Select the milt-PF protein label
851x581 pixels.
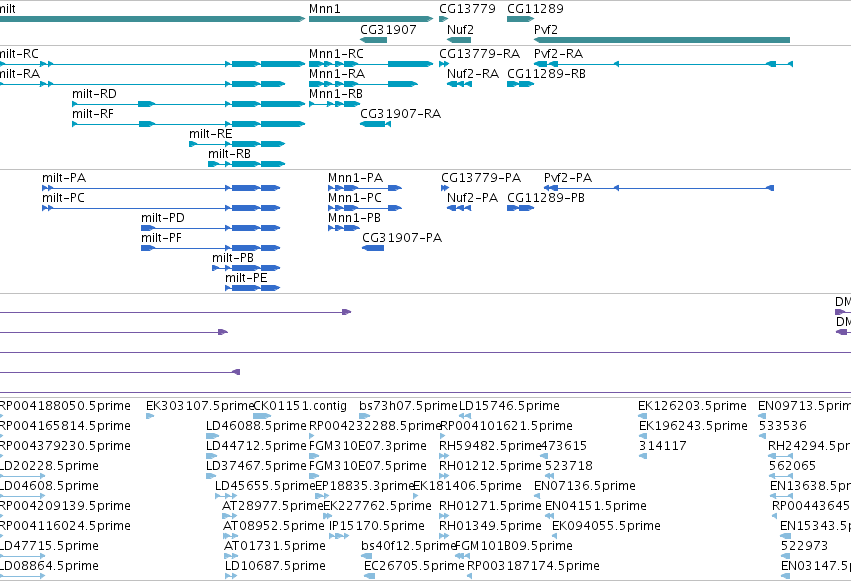click(161, 238)
